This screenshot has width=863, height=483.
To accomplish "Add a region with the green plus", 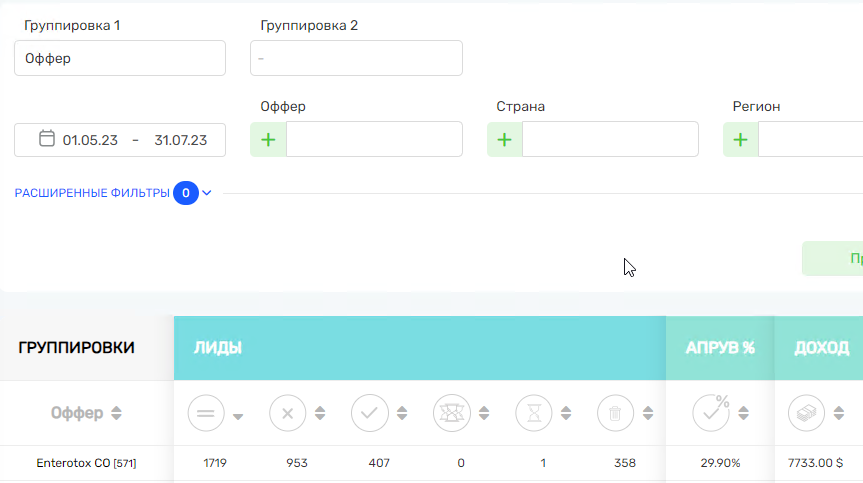I will (x=740, y=140).
